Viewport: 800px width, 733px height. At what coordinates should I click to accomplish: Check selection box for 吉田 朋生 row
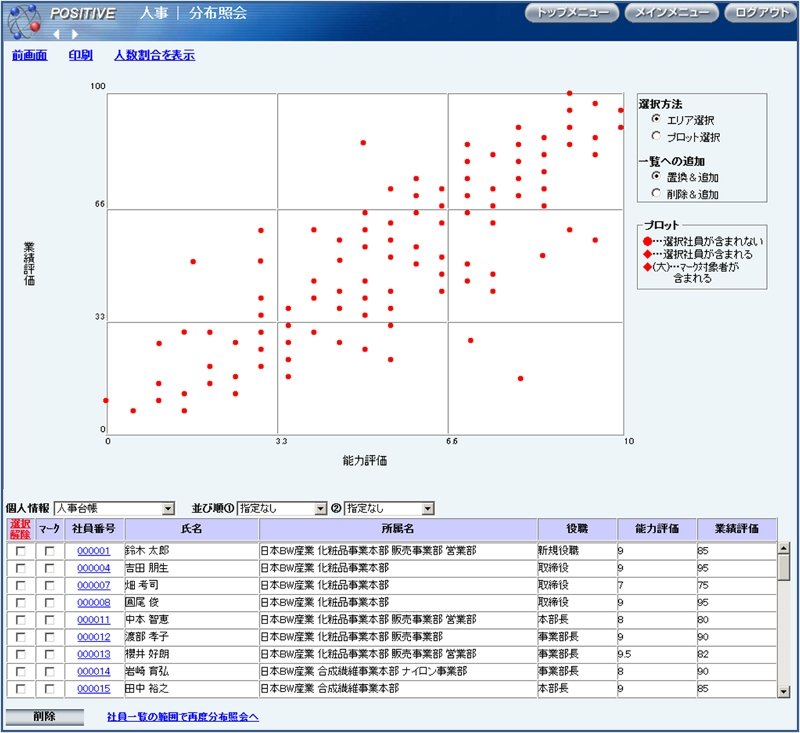21,568
